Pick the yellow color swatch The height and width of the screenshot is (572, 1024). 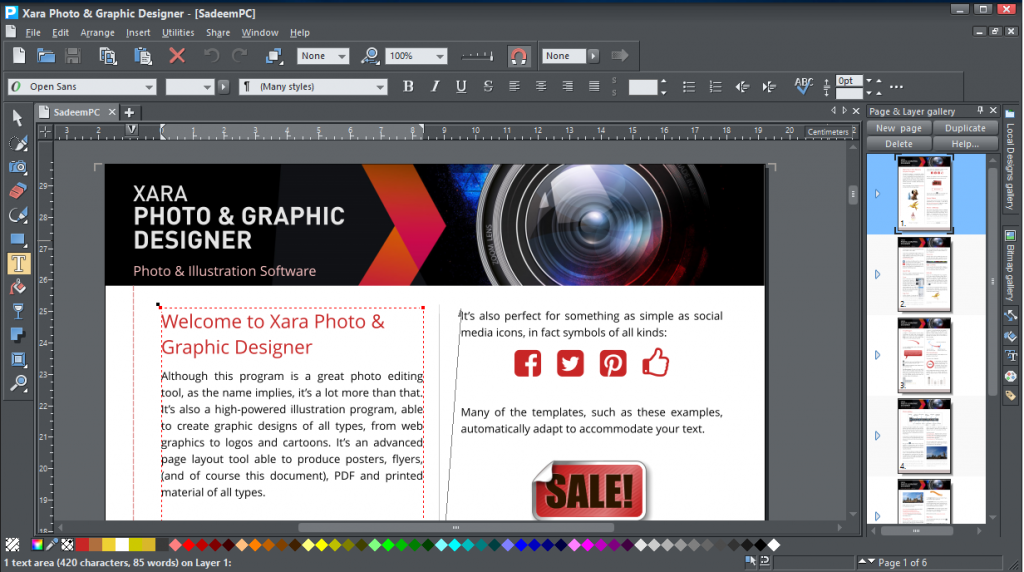tap(108, 545)
